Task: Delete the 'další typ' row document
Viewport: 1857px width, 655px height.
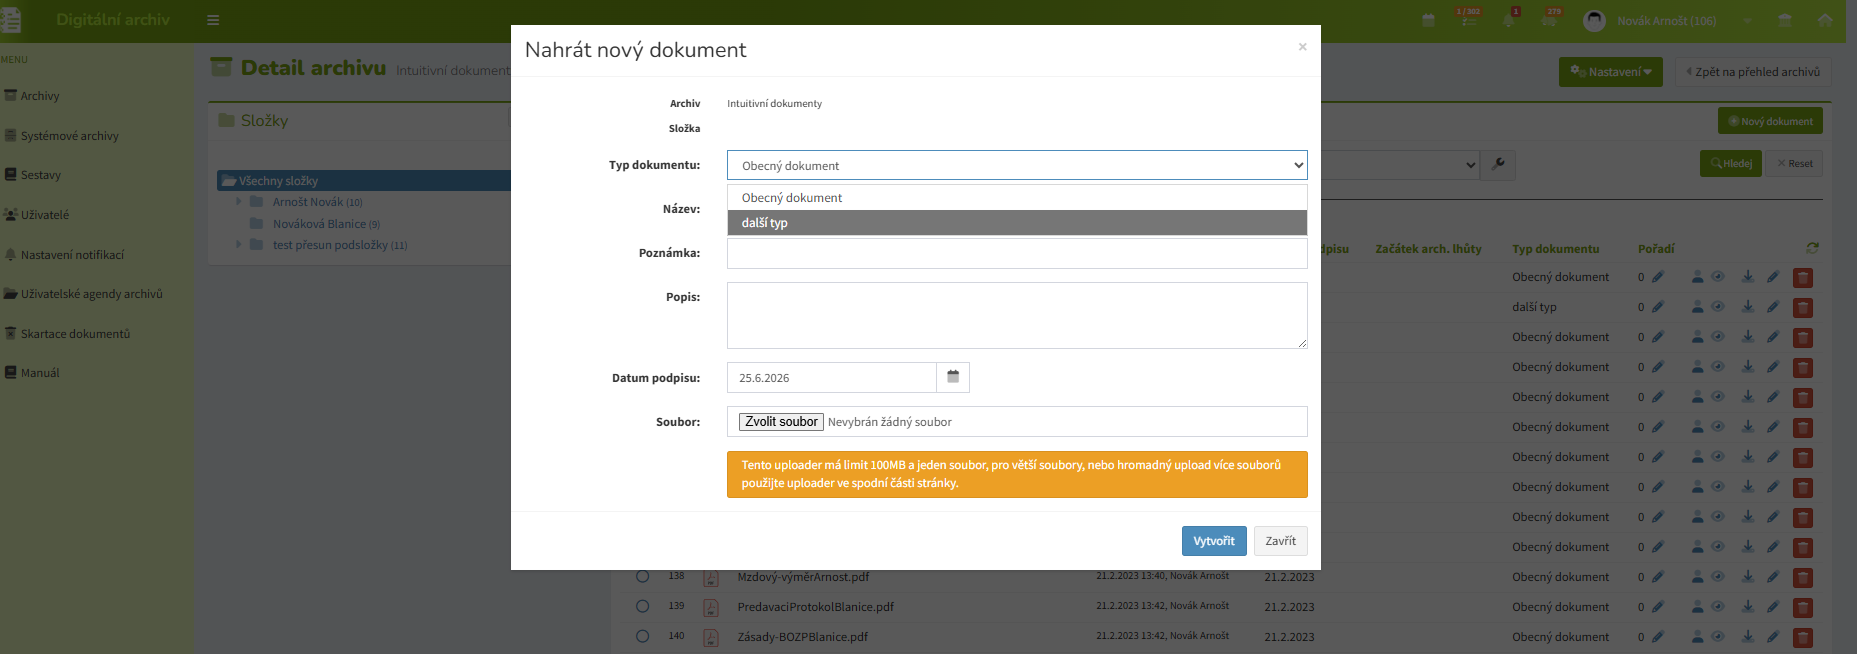Action: click(1803, 308)
